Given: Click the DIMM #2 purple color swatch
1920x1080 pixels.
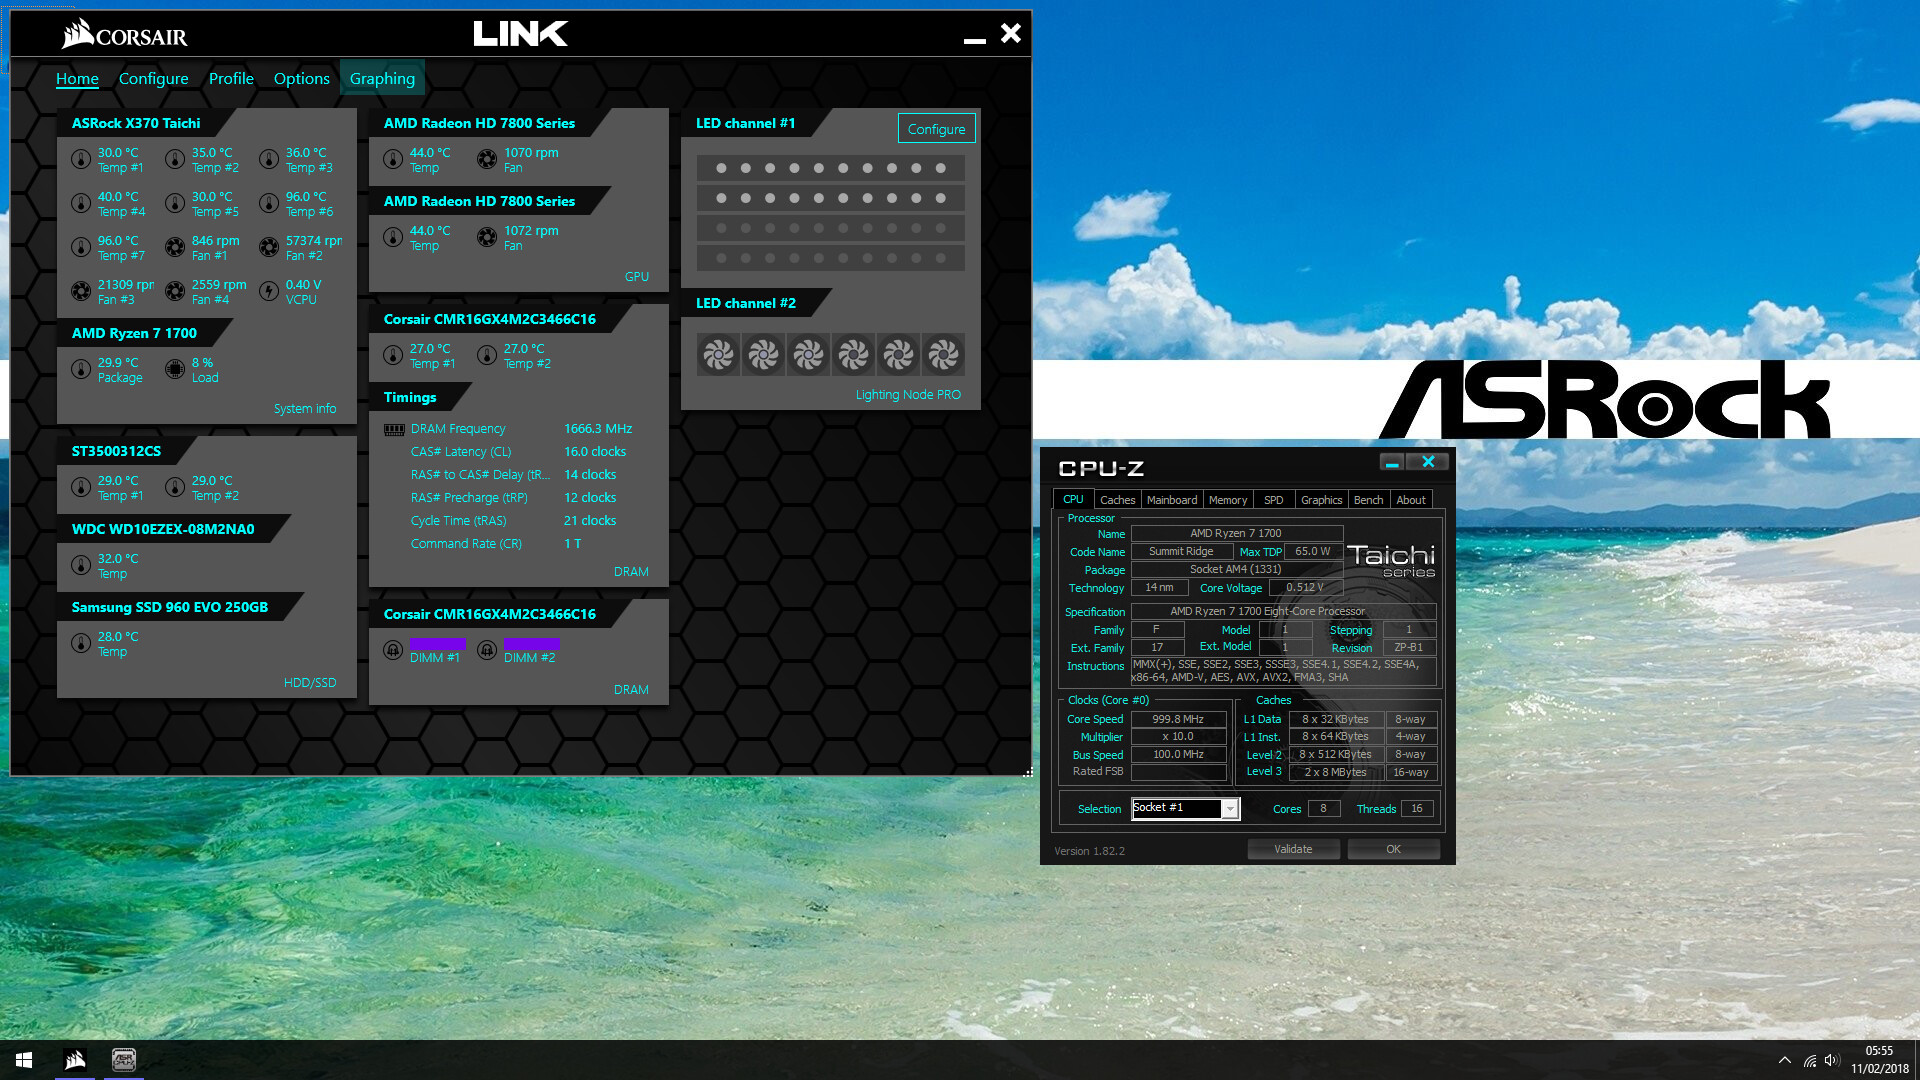Looking at the screenshot, I should tap(531, 643).
